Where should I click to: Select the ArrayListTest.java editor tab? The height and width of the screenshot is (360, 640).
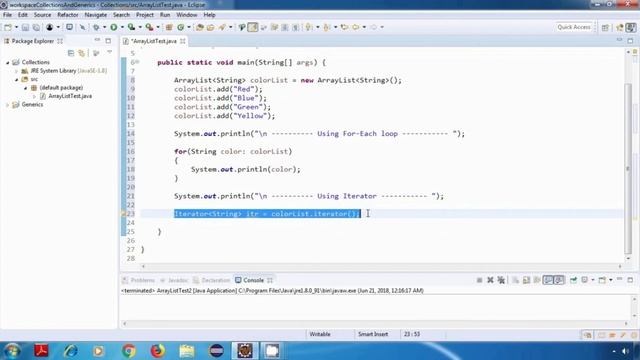[x=154, y=41]
